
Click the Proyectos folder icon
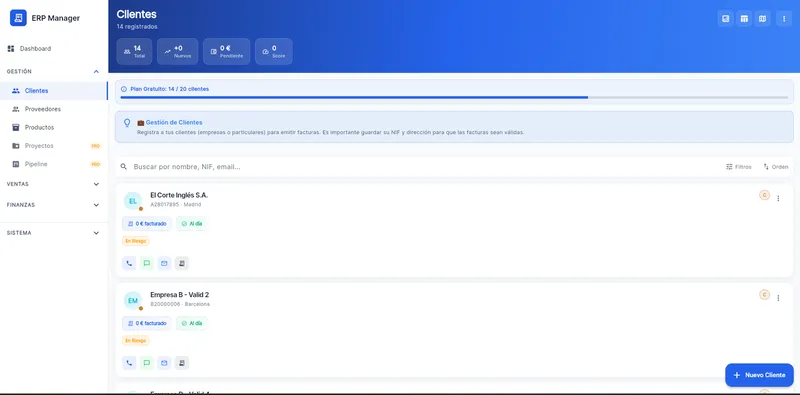(16, 146)
